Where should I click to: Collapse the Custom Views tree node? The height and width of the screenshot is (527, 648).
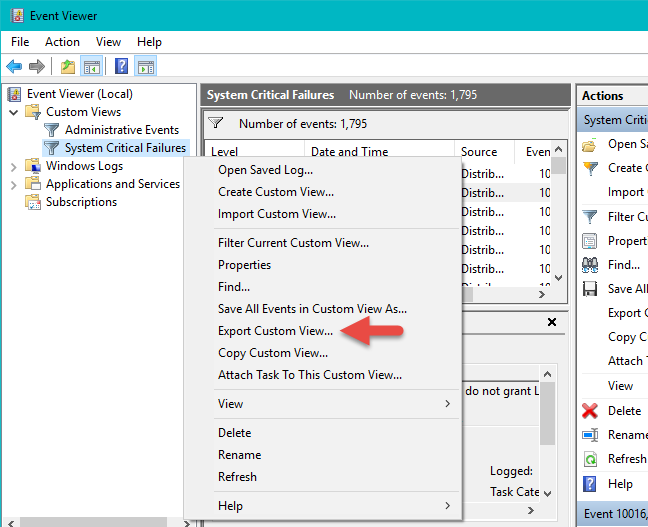[14, 112]
